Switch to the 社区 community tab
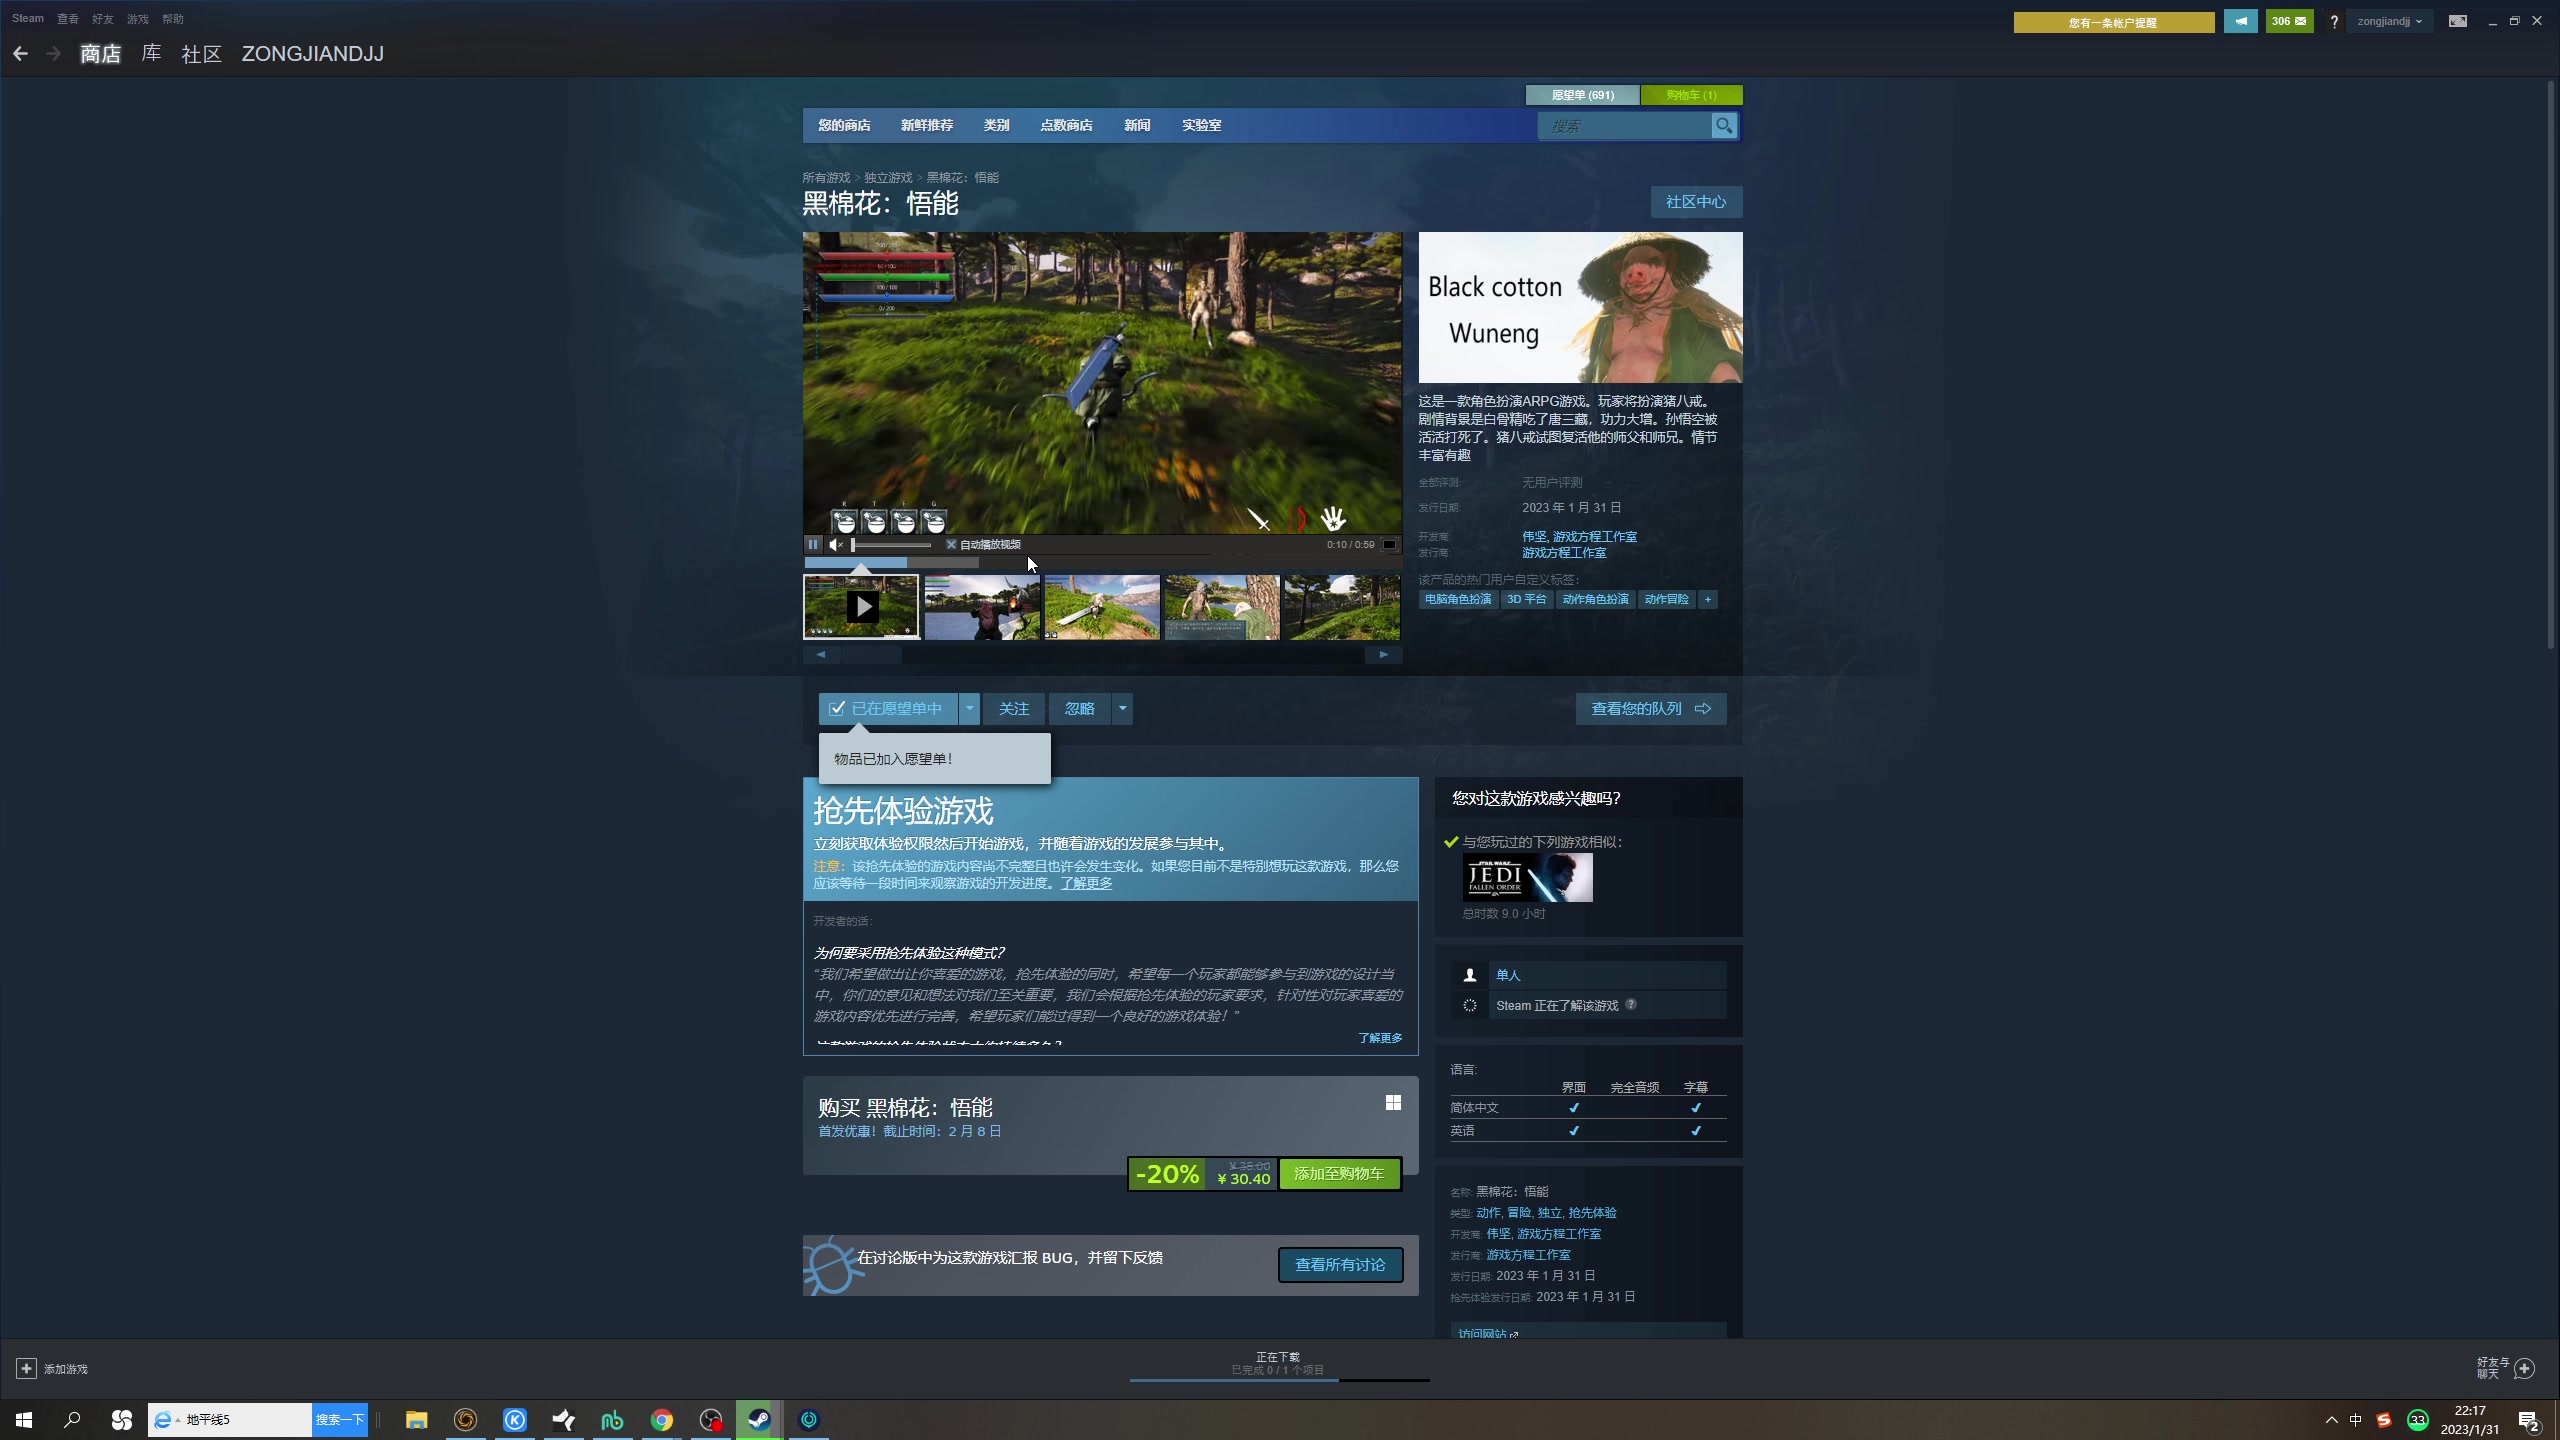The height and width of the screenshot is (1440, 2560). [201, 53]
